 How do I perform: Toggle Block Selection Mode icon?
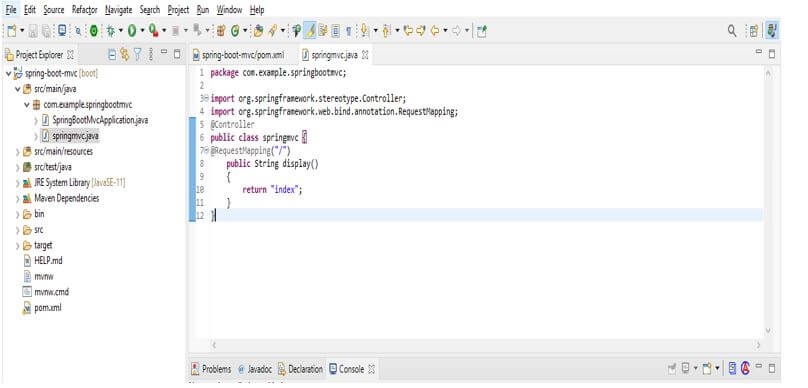(335, 31)
